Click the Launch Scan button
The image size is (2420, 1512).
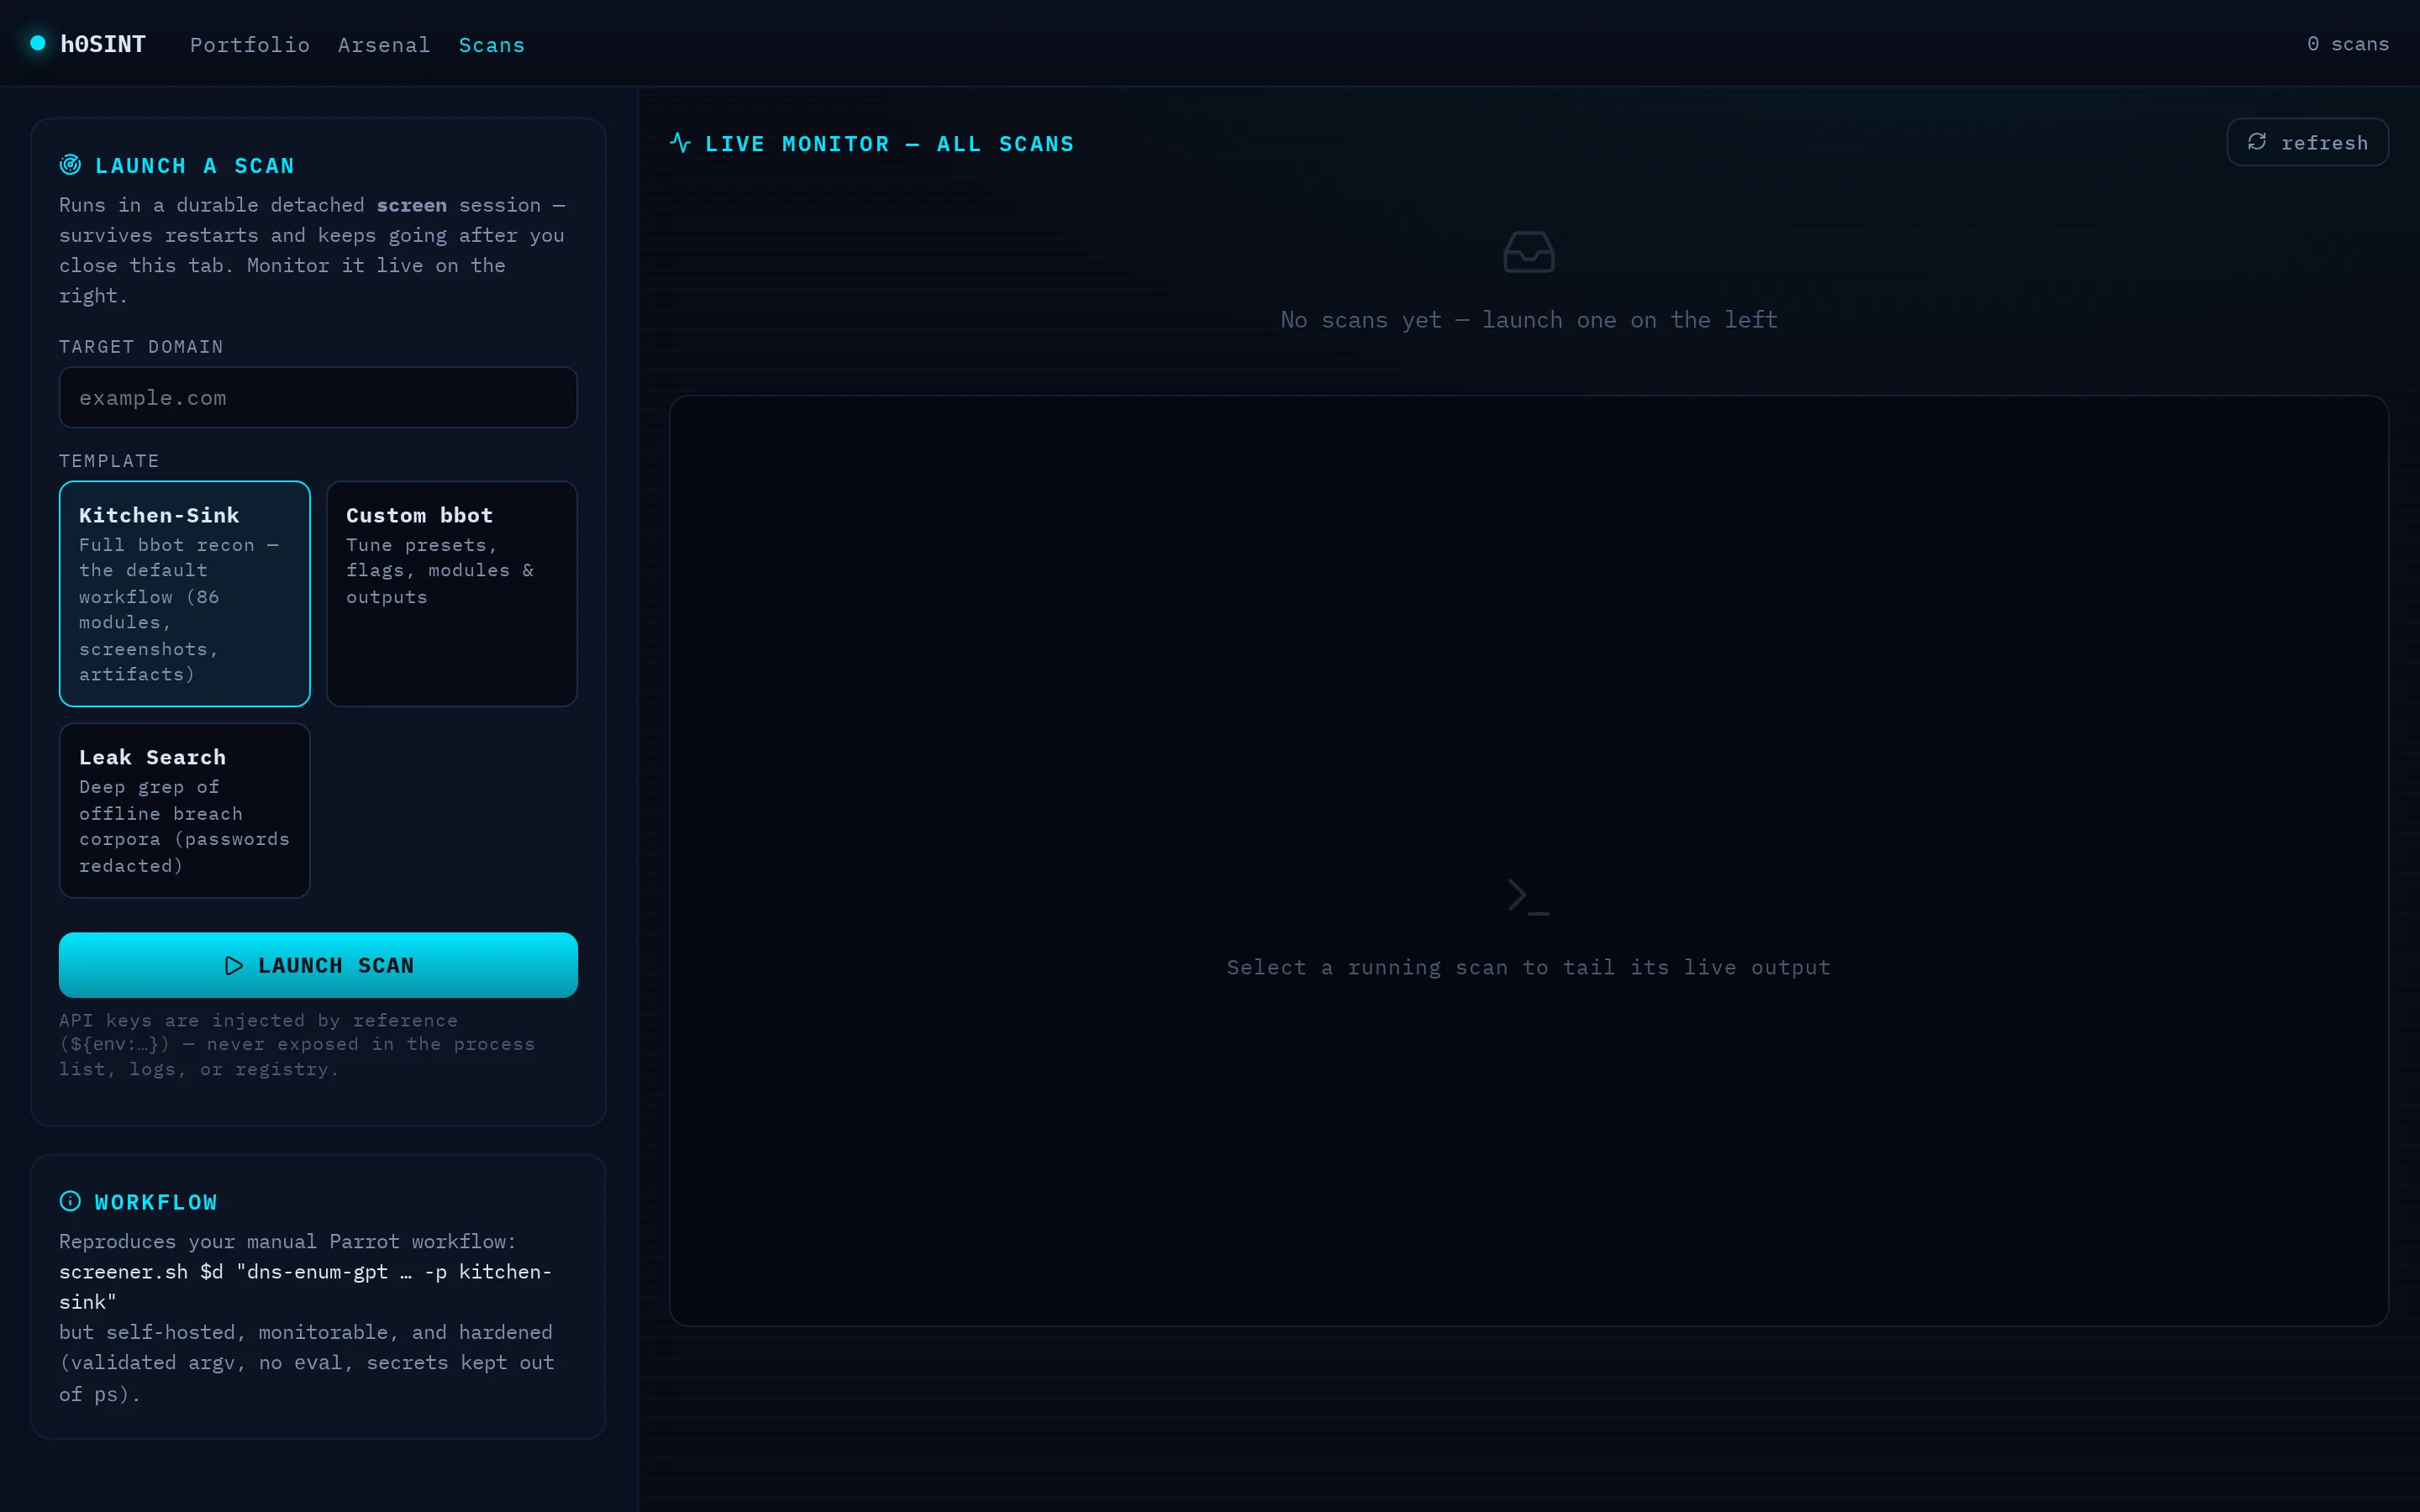[318, 965]
